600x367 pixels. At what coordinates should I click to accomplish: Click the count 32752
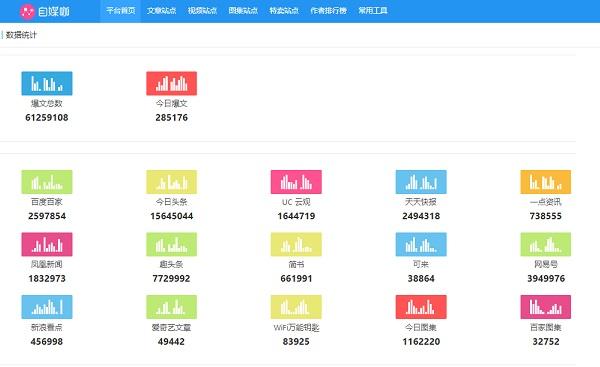point(546,342)
